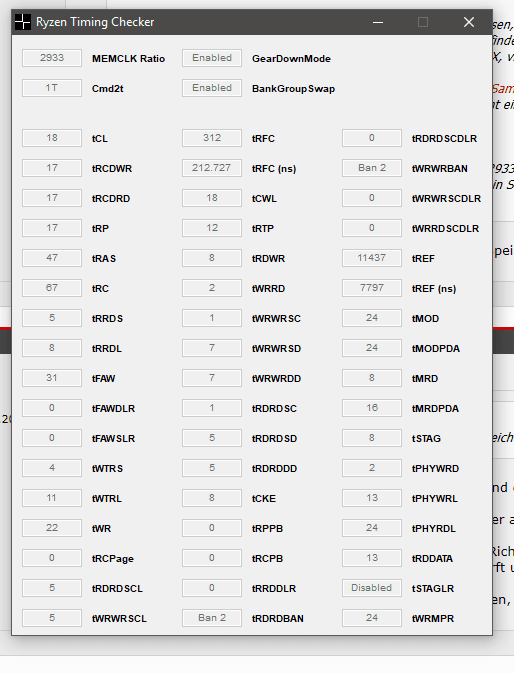Select the tMOD value field
The width and height of the screenshot is (514, 673).
(372, 318)
